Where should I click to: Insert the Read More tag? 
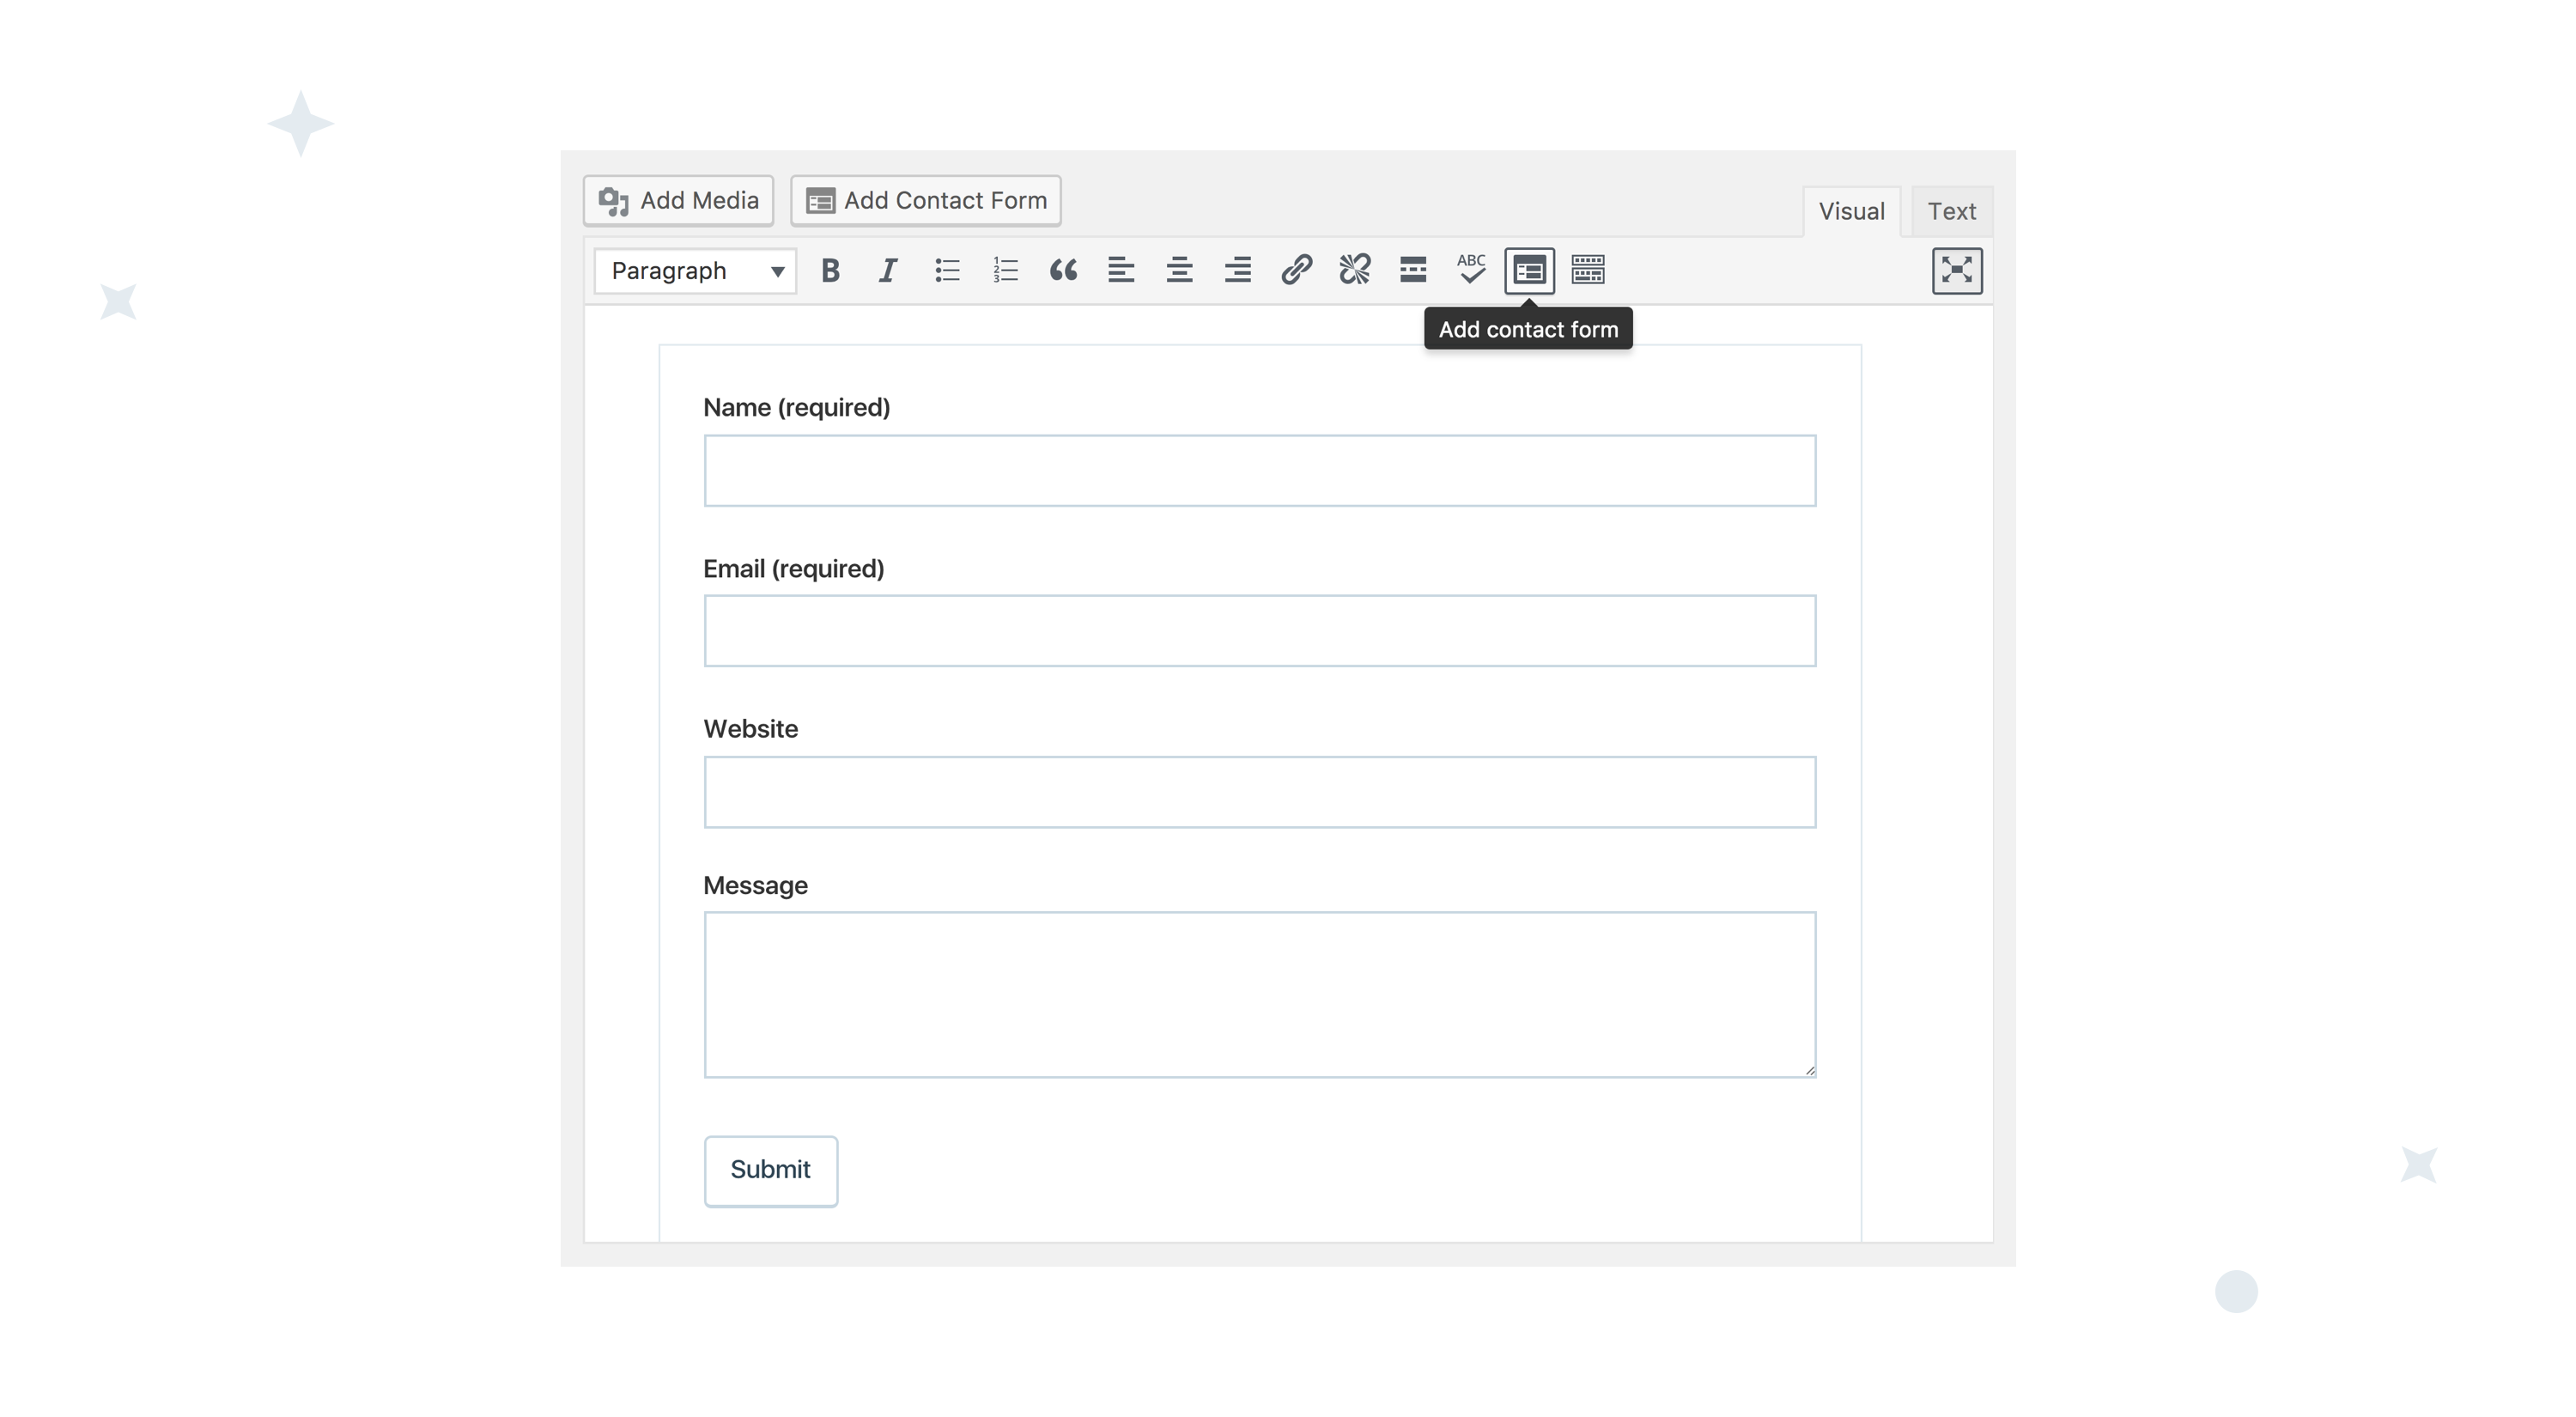1412,270
